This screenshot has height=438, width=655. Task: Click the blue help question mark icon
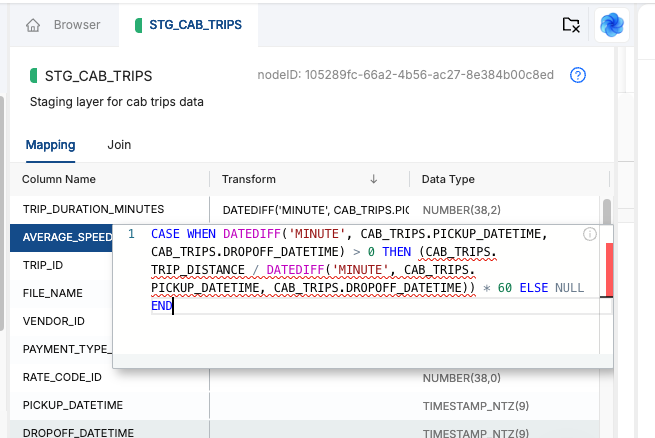click(x=578, y=75)
